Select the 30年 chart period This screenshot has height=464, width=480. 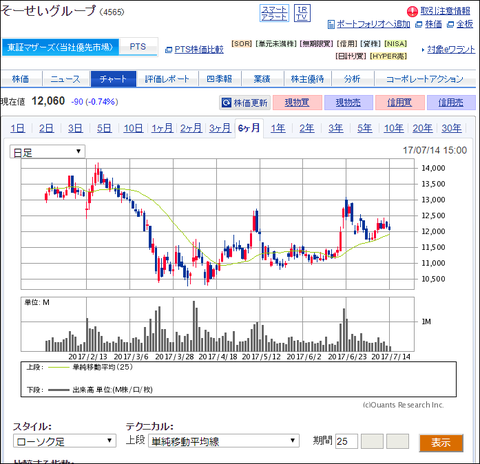[x=452, y=128]
